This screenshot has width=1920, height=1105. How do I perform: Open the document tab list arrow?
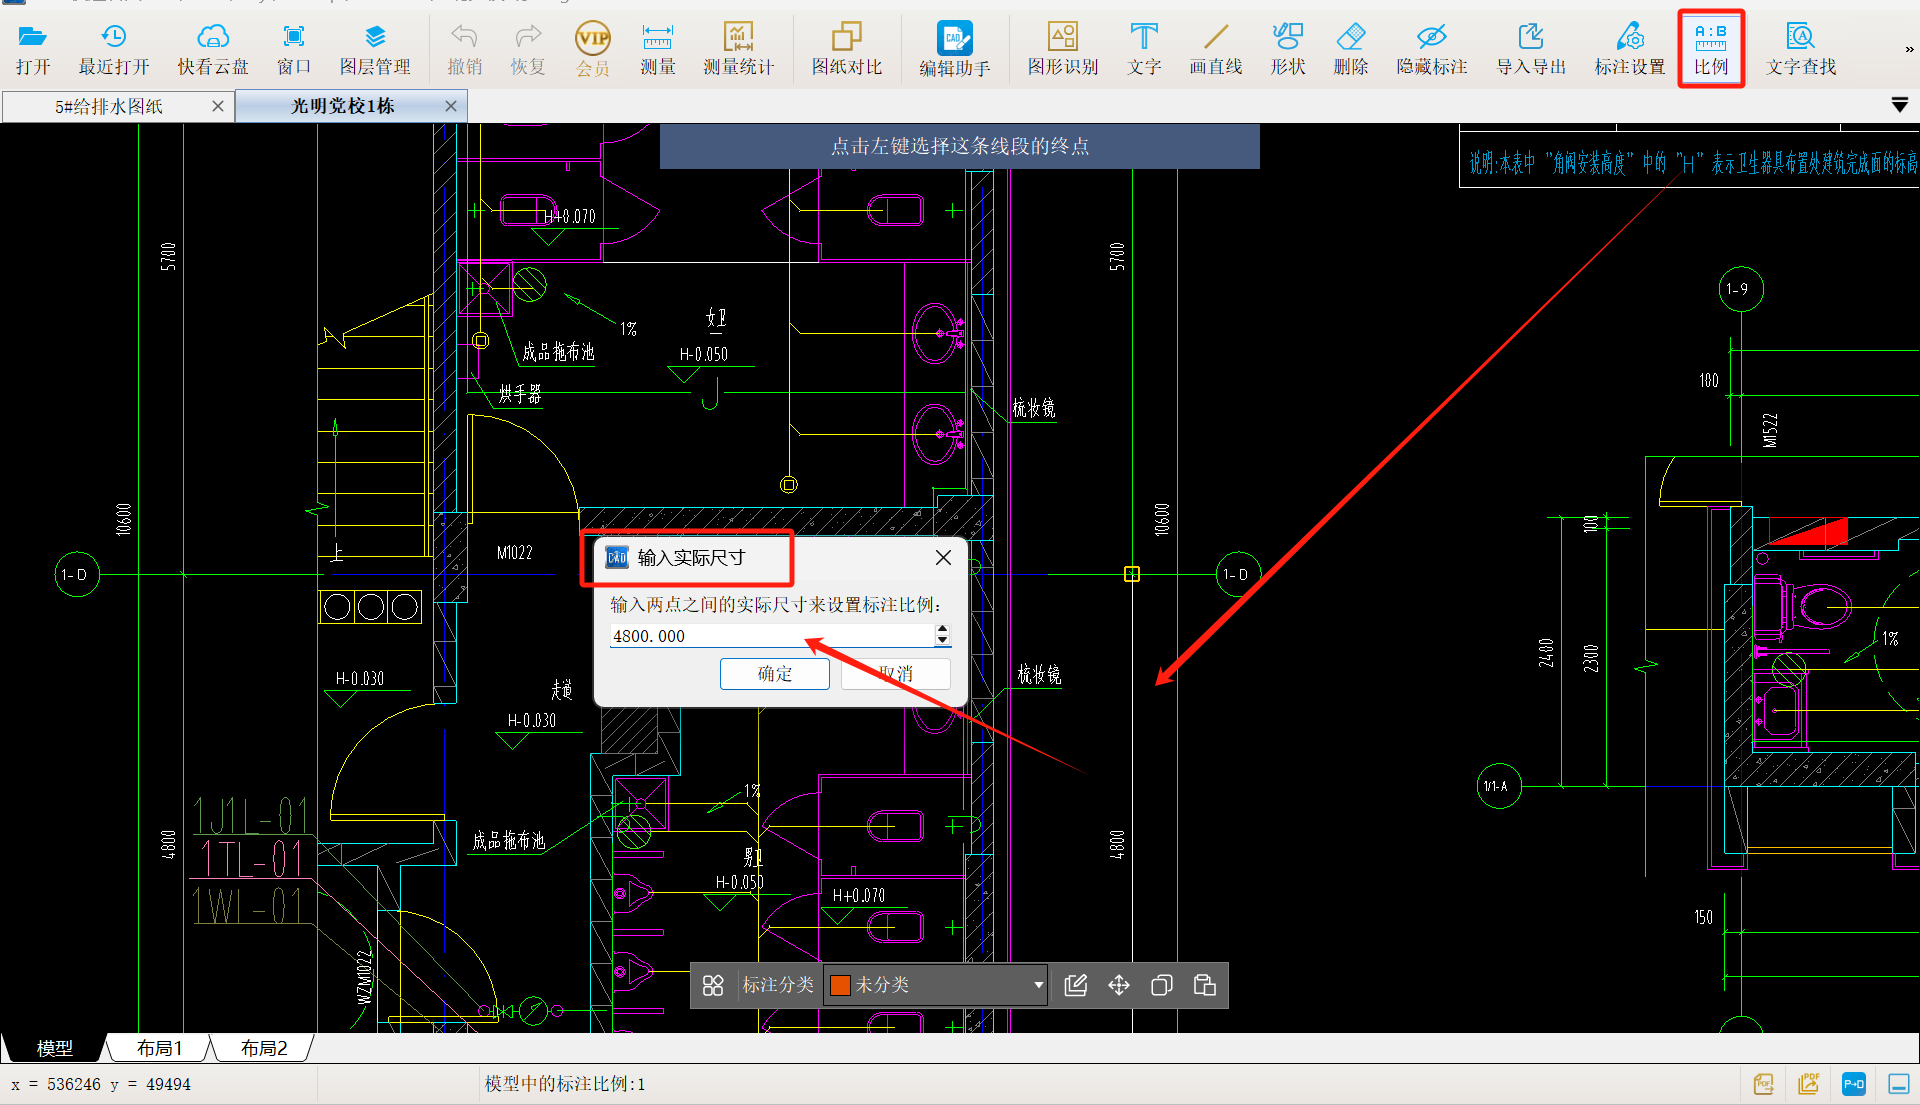click(1900, 105)
